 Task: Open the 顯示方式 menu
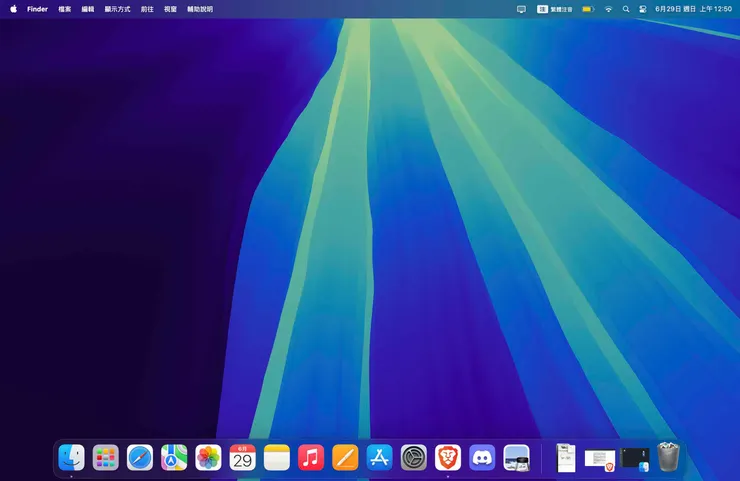(117, 9)
